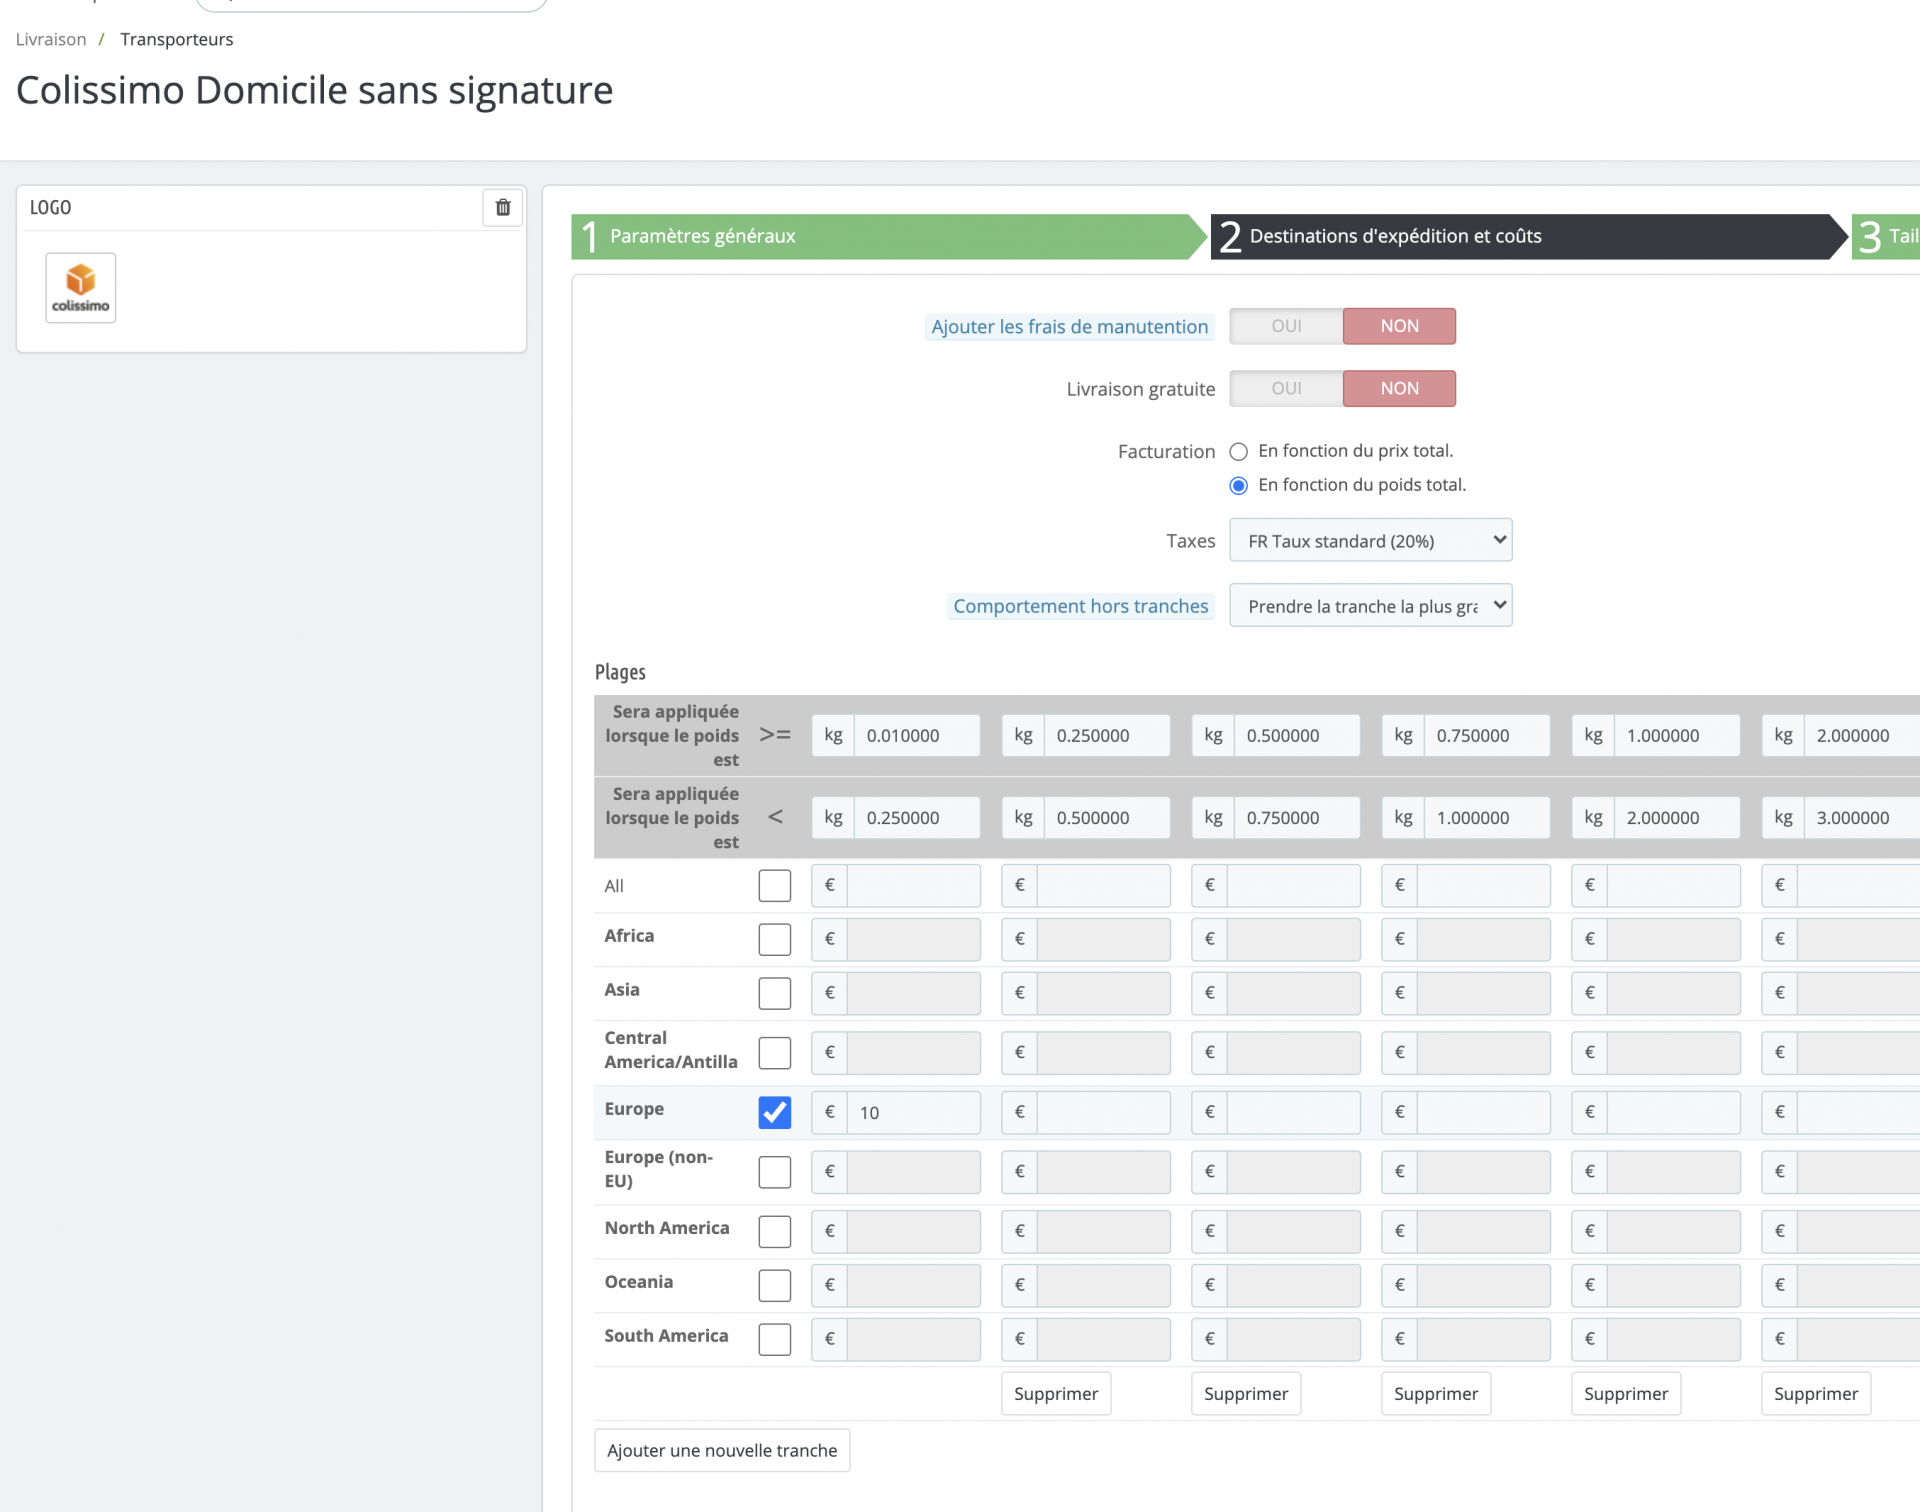This screenshot has height=1512, width=1920.
Task: Edit the Europe price field containing 10
Action: (x=912, y=1112)
